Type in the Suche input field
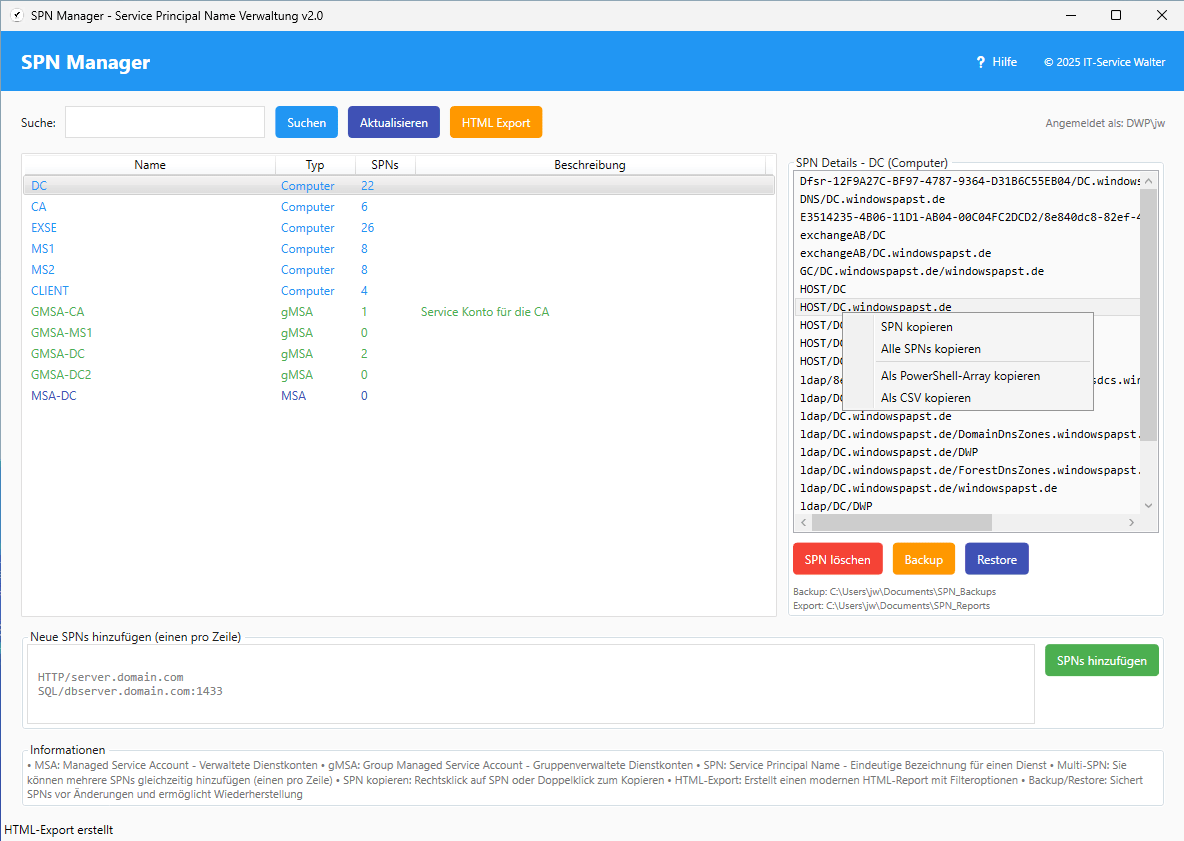The height and width of the screenshot is (841, 1184). click(x=165, y=122)
